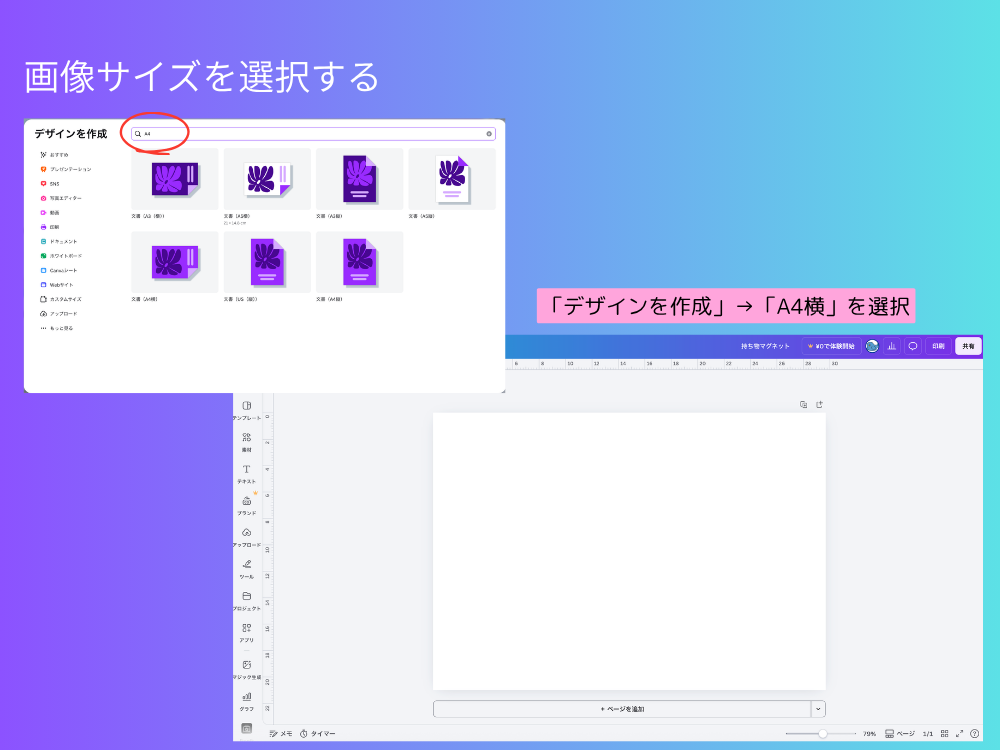This screenshot has width=1000, height=750.
Task: Click the 共有 share button
Action: 968,346
